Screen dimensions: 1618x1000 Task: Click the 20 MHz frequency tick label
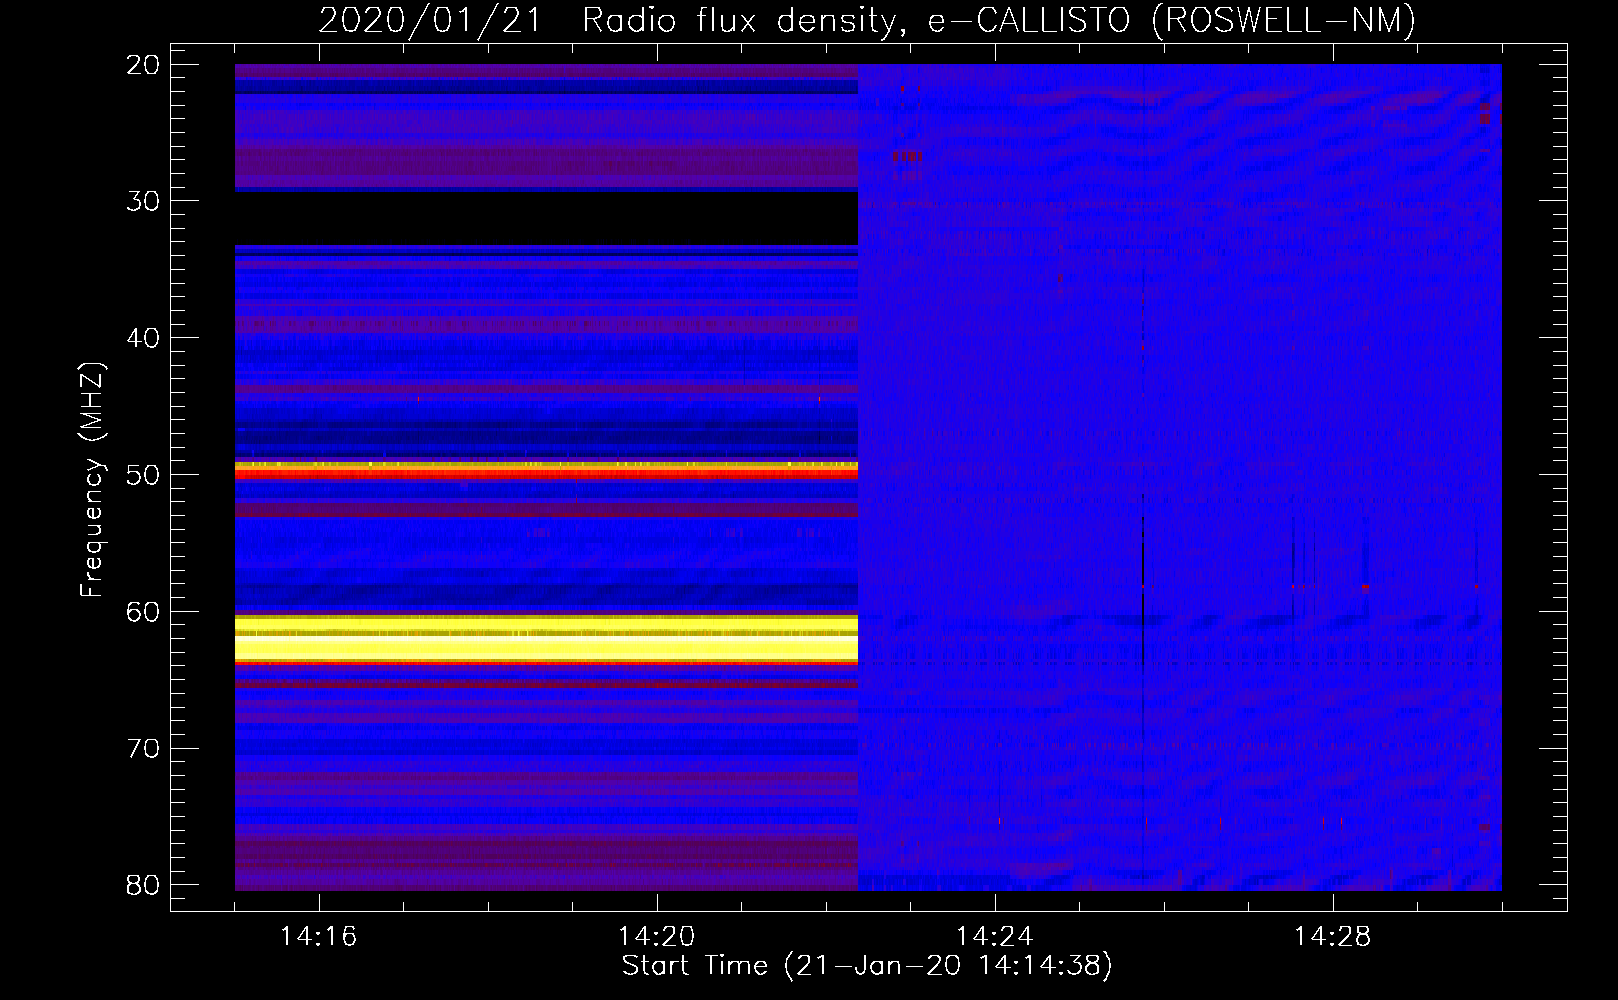click(x=144, y=65)
